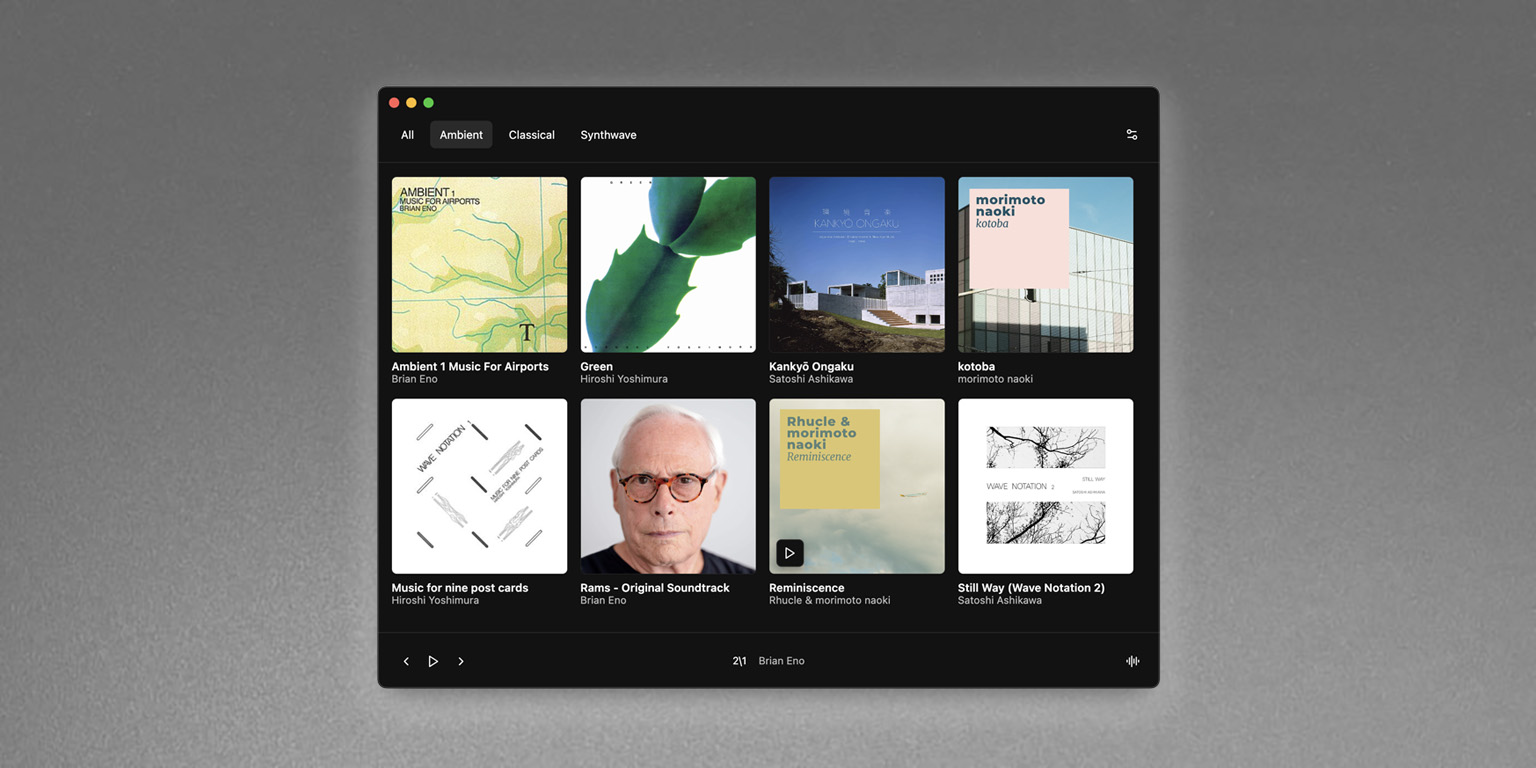Screen dimensions: 1536x768
Task: Open Green by Hiroshi Yoshimura
Action: pyautogui.click(x=668, y=264)
